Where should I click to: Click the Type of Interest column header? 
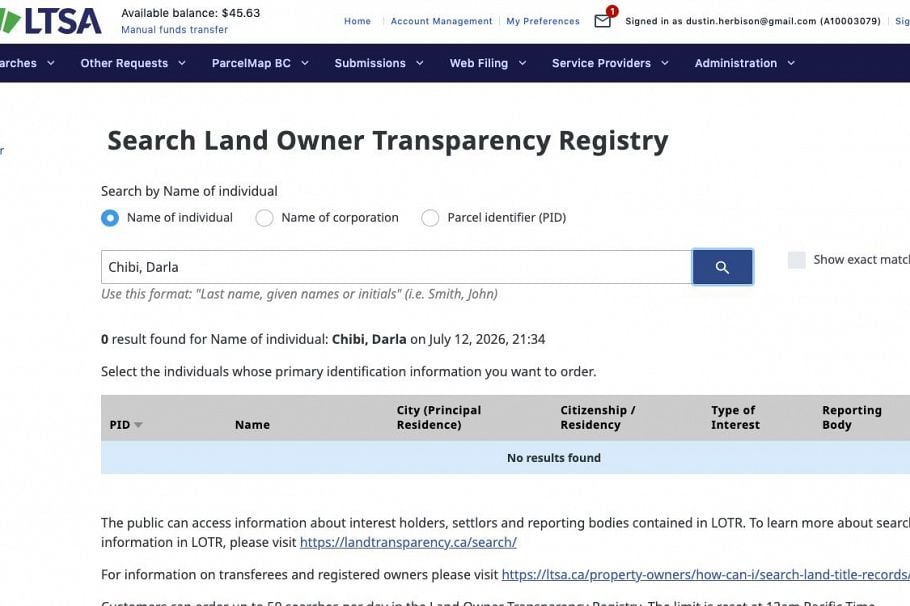(735, 417)
